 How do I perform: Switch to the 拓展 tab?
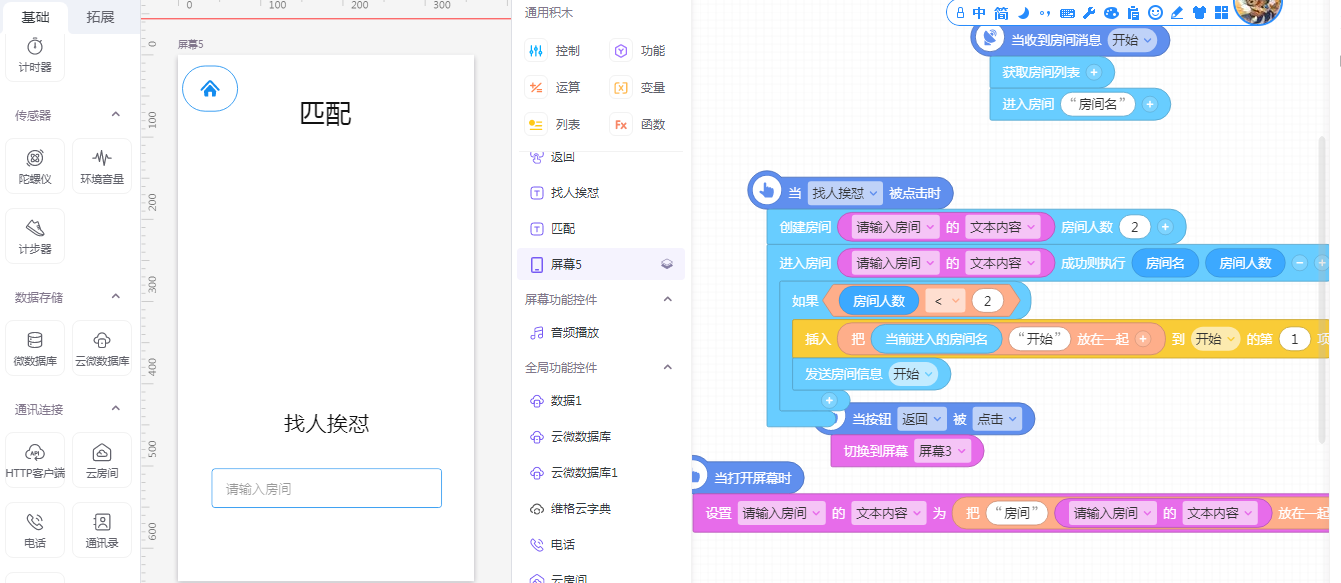[x=100, y=16]
